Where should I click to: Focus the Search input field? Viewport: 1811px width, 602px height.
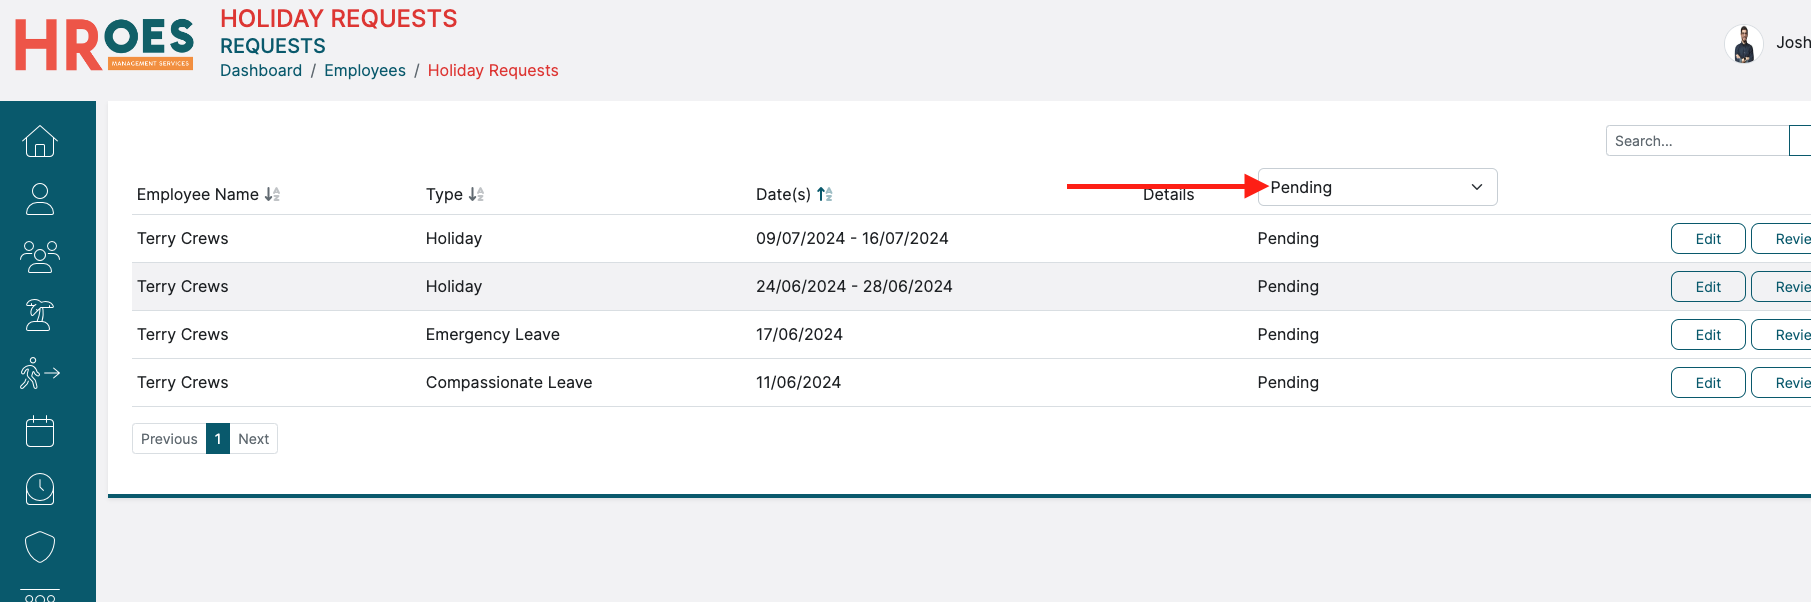click(1696, 141)
